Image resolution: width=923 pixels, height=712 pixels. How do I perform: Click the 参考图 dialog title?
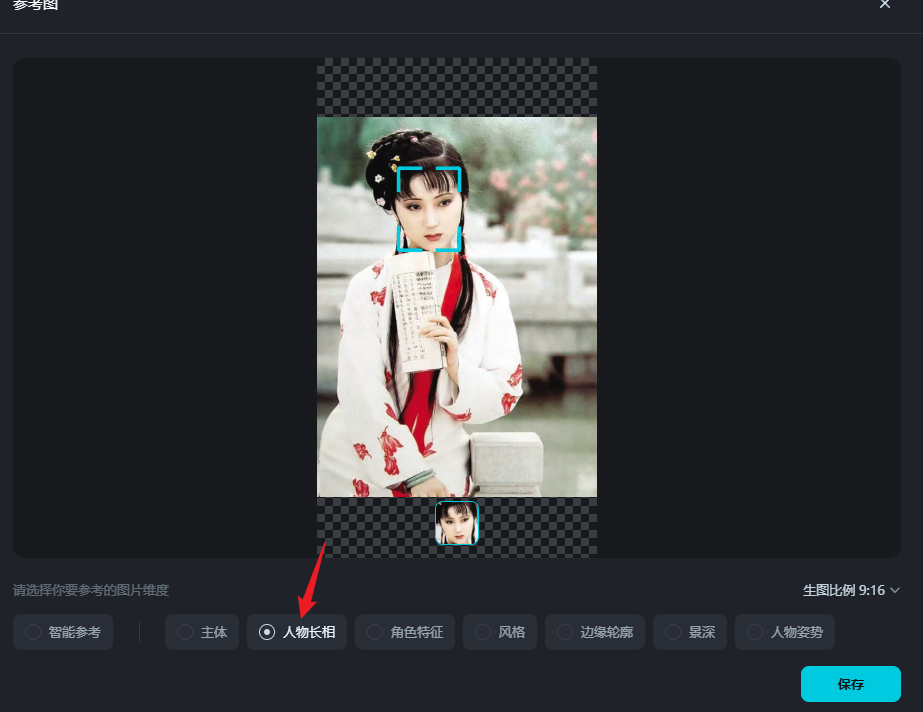tap(35, 6)
